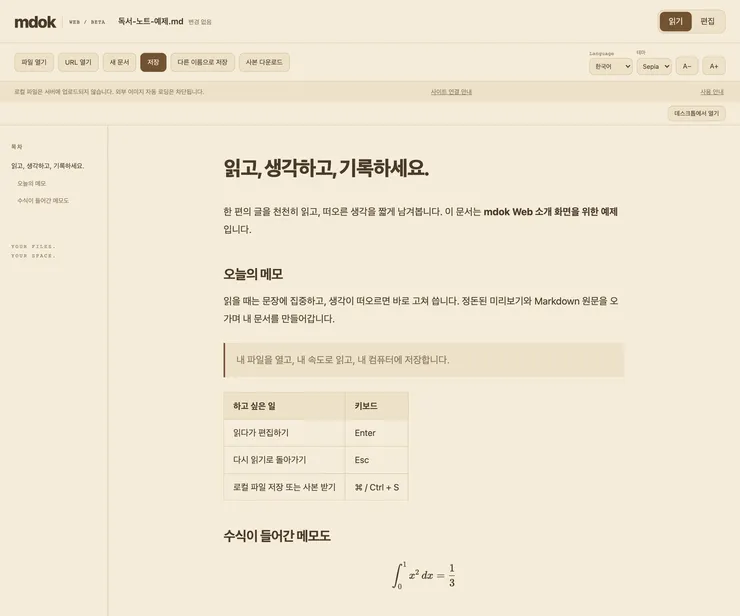Click table header 하고 싶은 일
This screenshot has height=616, width=740.
pyautogui.click(x=285, y=406)
